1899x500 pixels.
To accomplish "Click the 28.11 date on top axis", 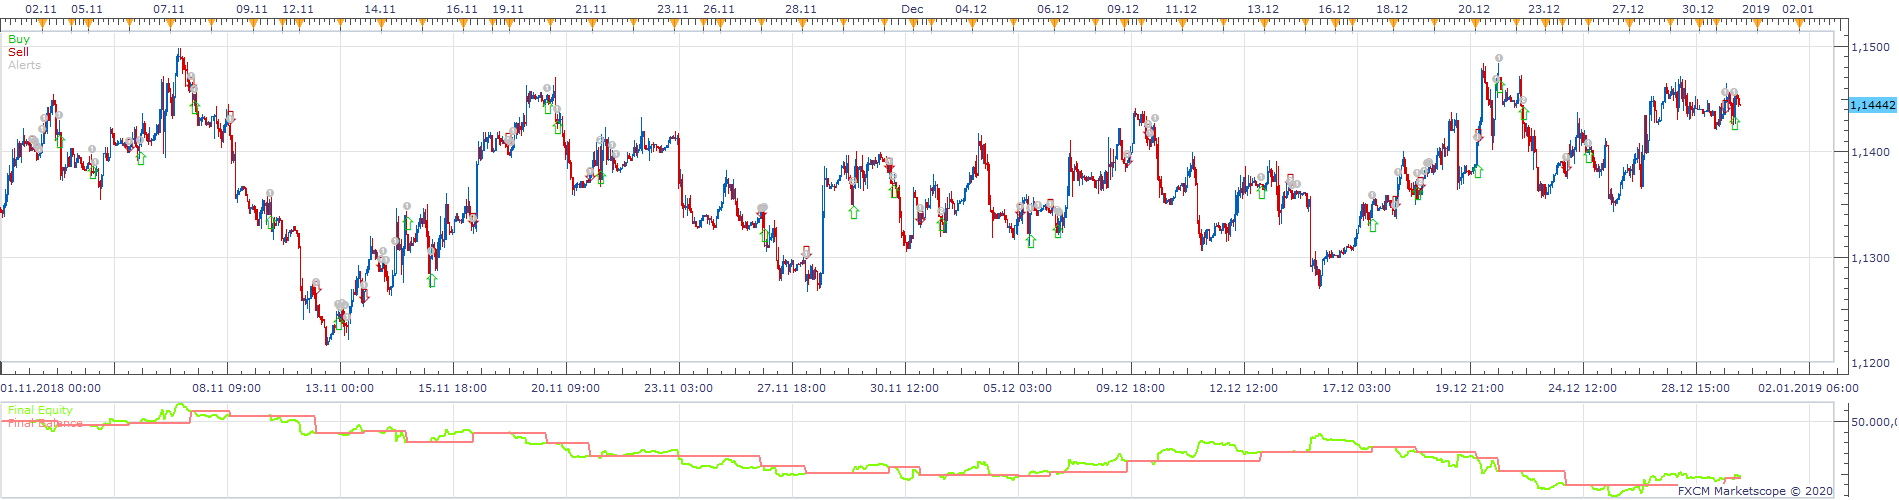I will (801, 9).
